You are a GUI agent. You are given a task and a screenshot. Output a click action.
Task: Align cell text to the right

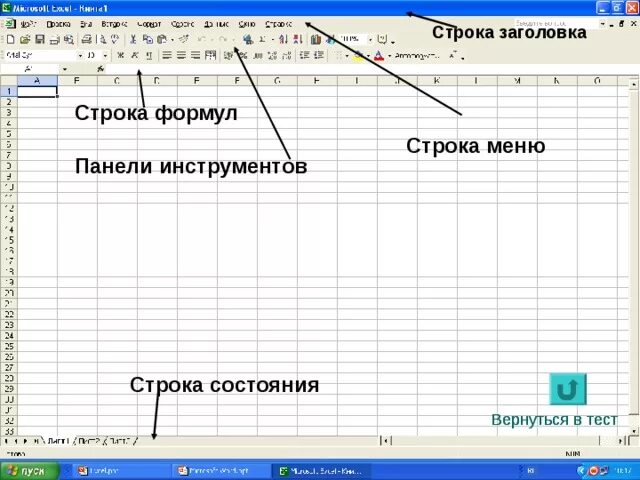click(x=196, y=55)
